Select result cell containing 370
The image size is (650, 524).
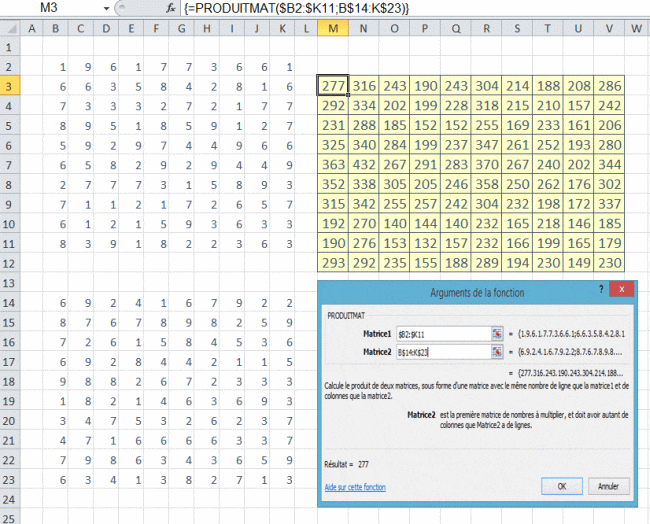(x=486, y=165)
